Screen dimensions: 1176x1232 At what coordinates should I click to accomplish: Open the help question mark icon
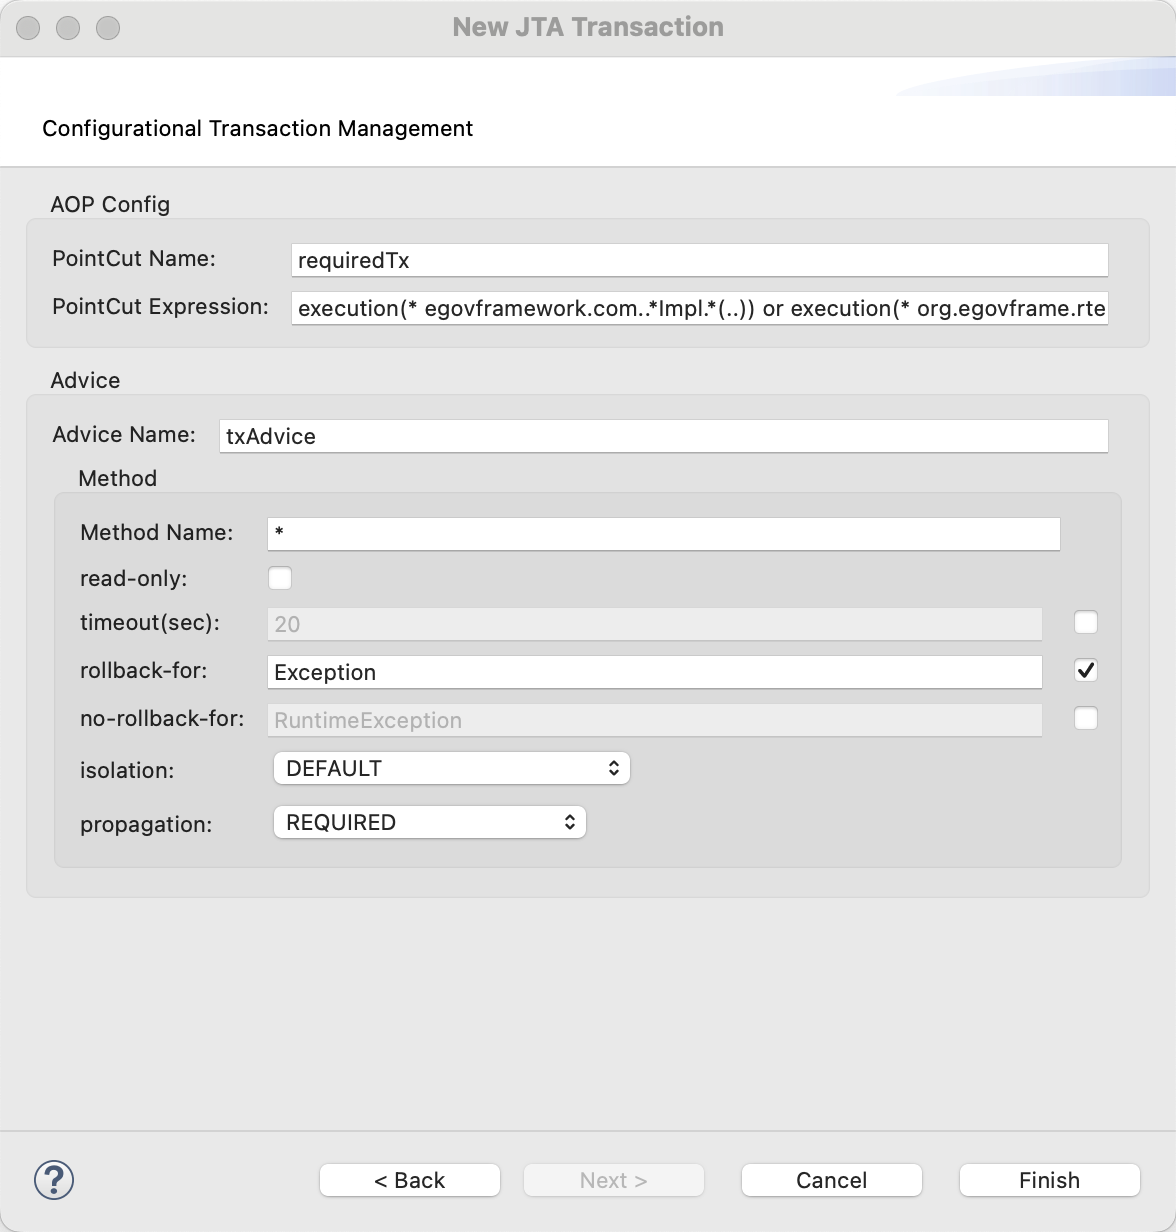point(54,1180)
